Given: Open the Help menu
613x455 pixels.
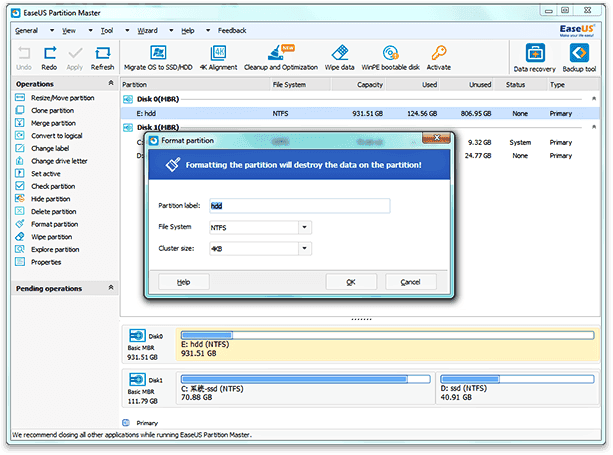Looking at the screenshot, I should click(x=188, y=30).
